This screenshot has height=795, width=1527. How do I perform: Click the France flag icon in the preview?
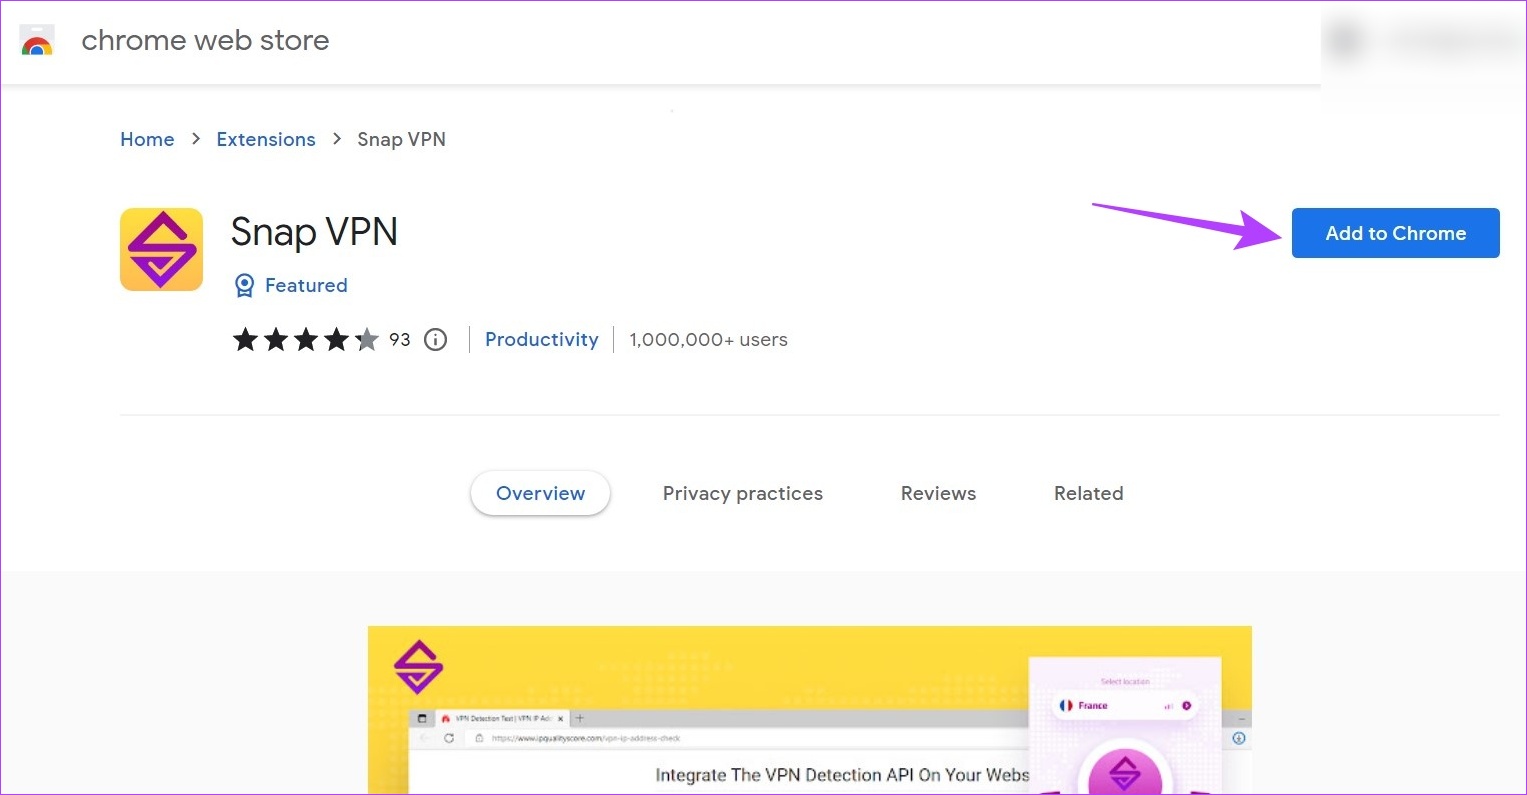tap(1065, 705)
